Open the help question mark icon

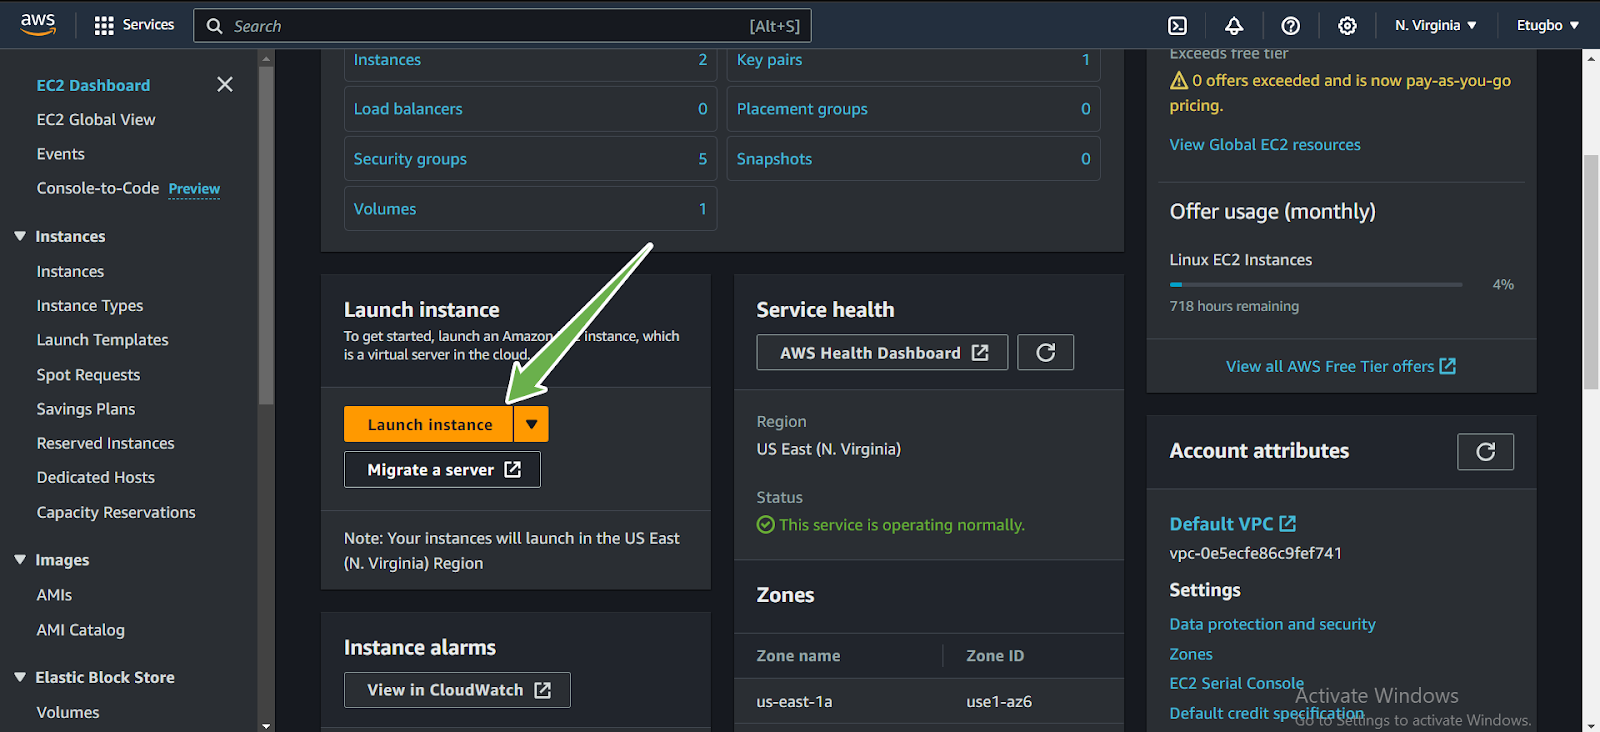click(1291, 26)
